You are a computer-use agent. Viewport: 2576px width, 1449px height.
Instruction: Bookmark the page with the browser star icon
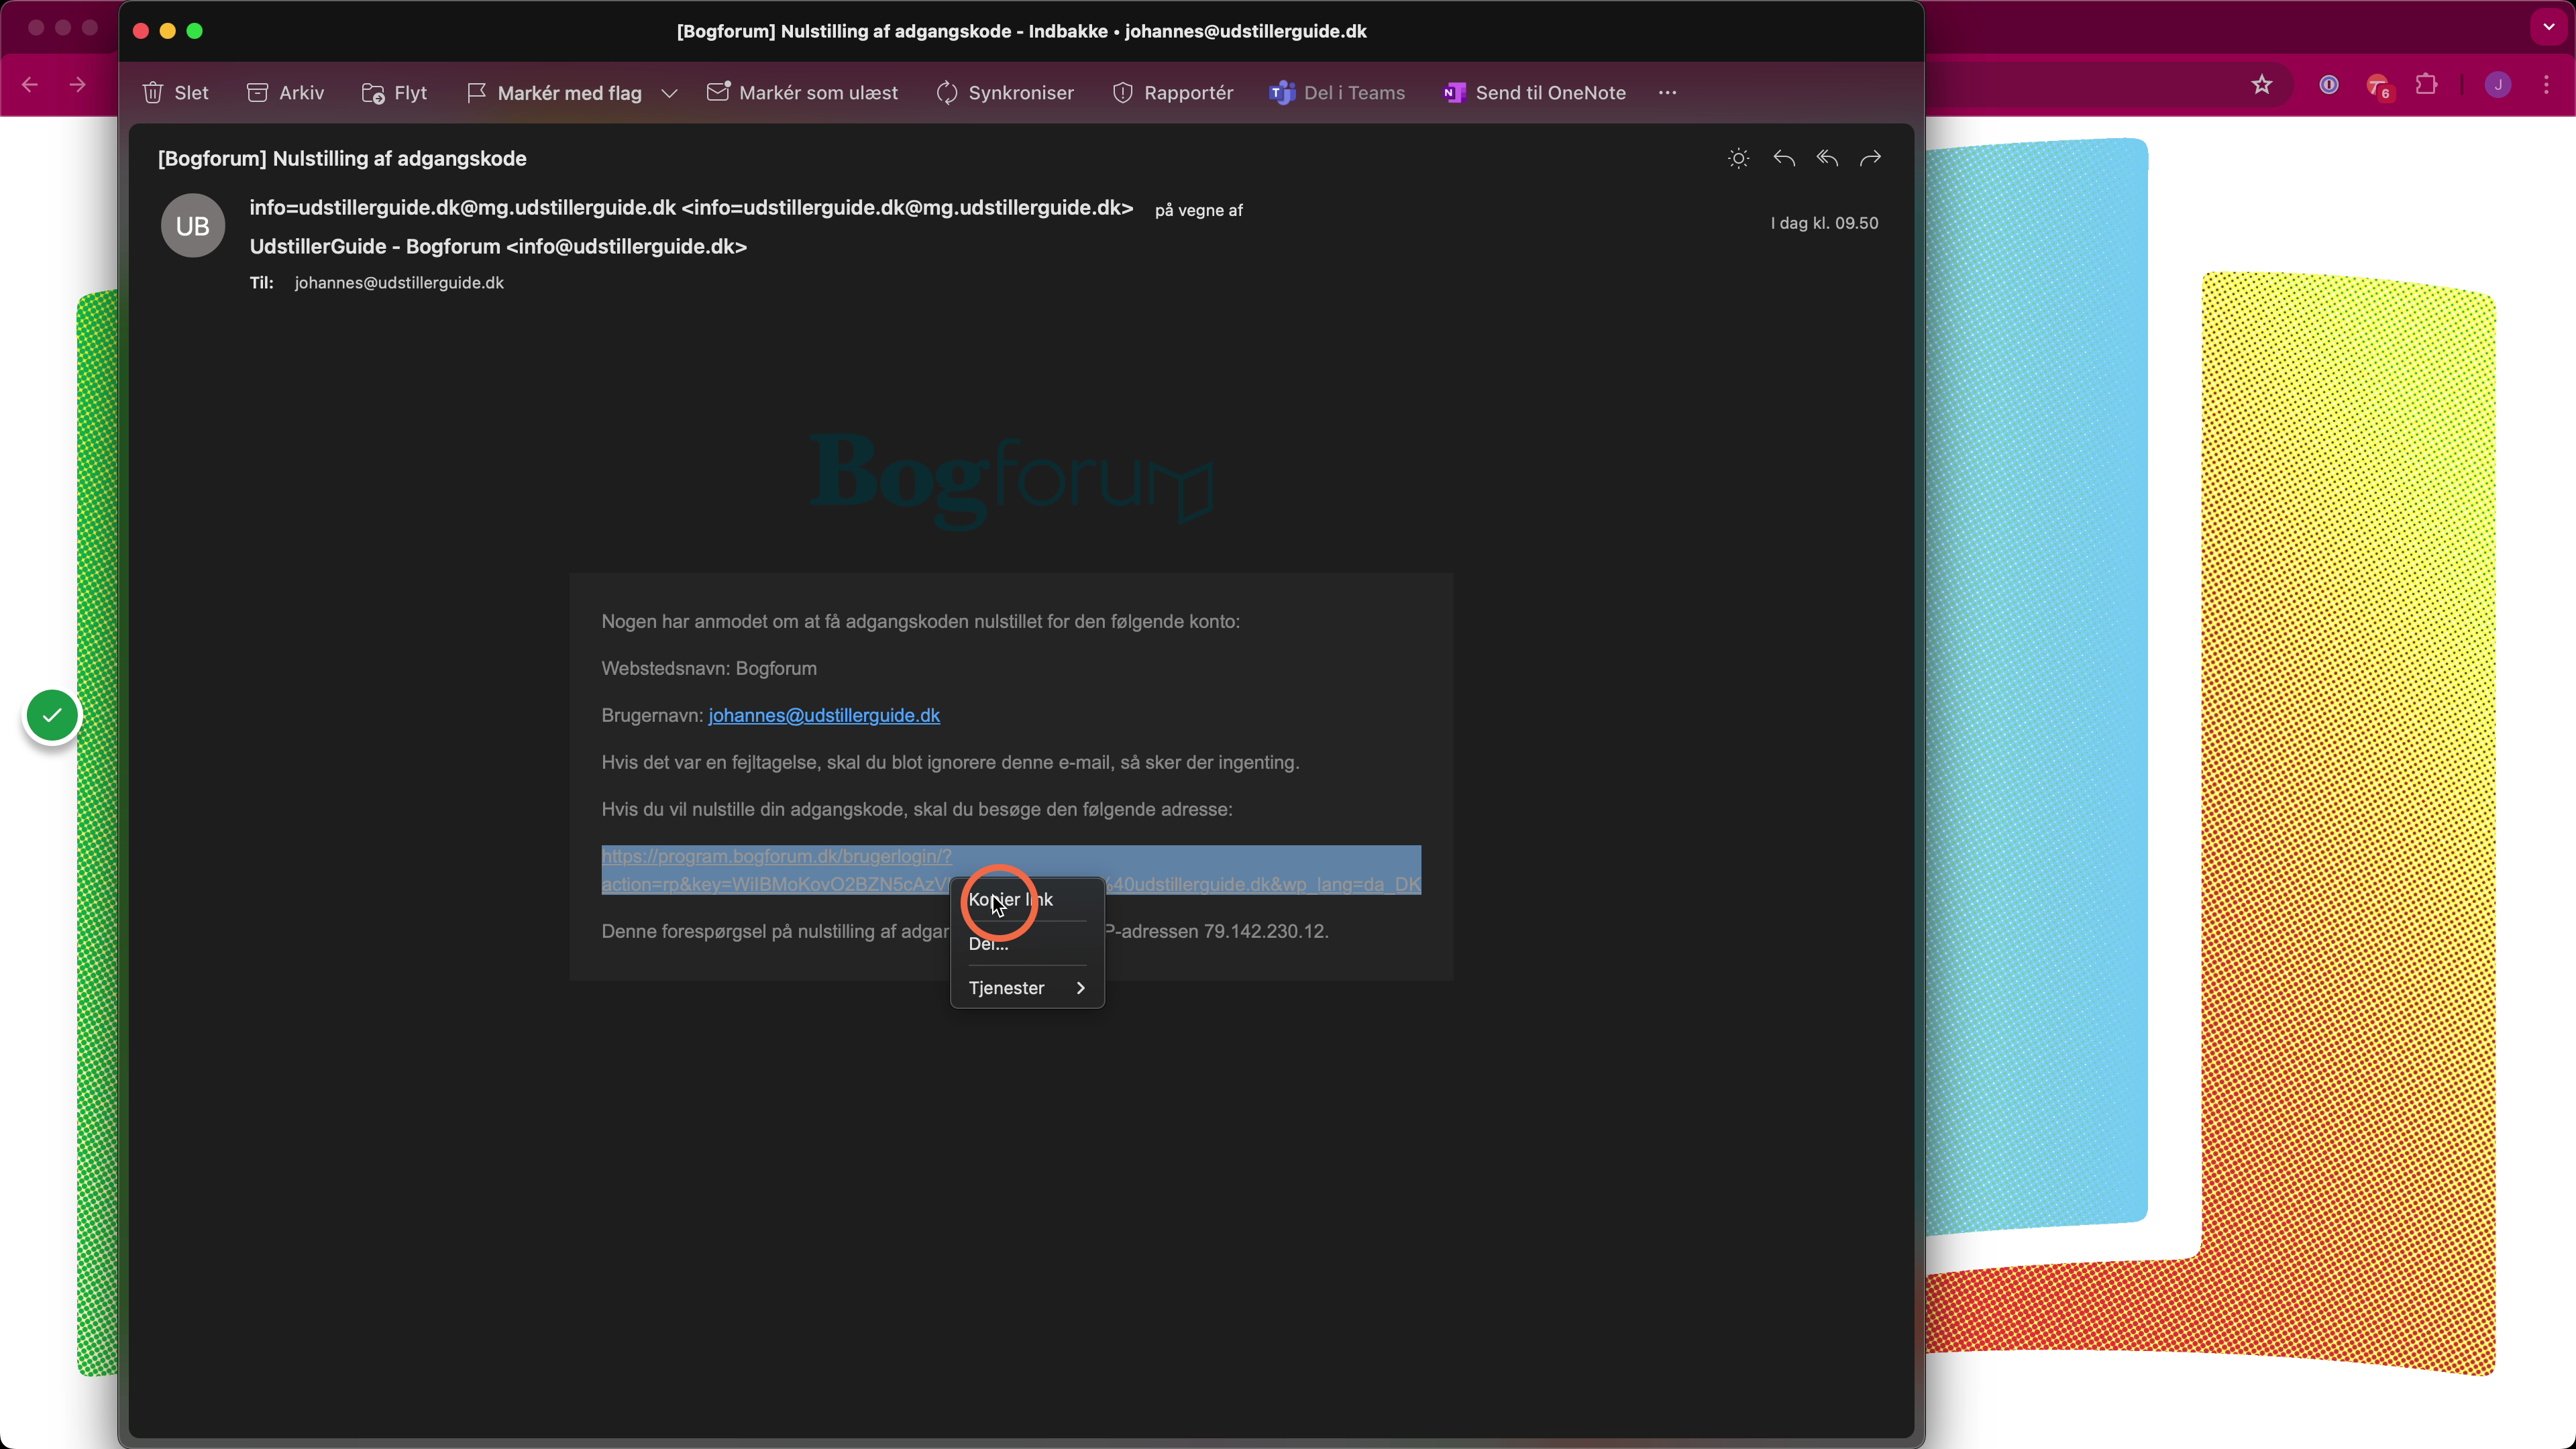click(x=2262, y=85)
